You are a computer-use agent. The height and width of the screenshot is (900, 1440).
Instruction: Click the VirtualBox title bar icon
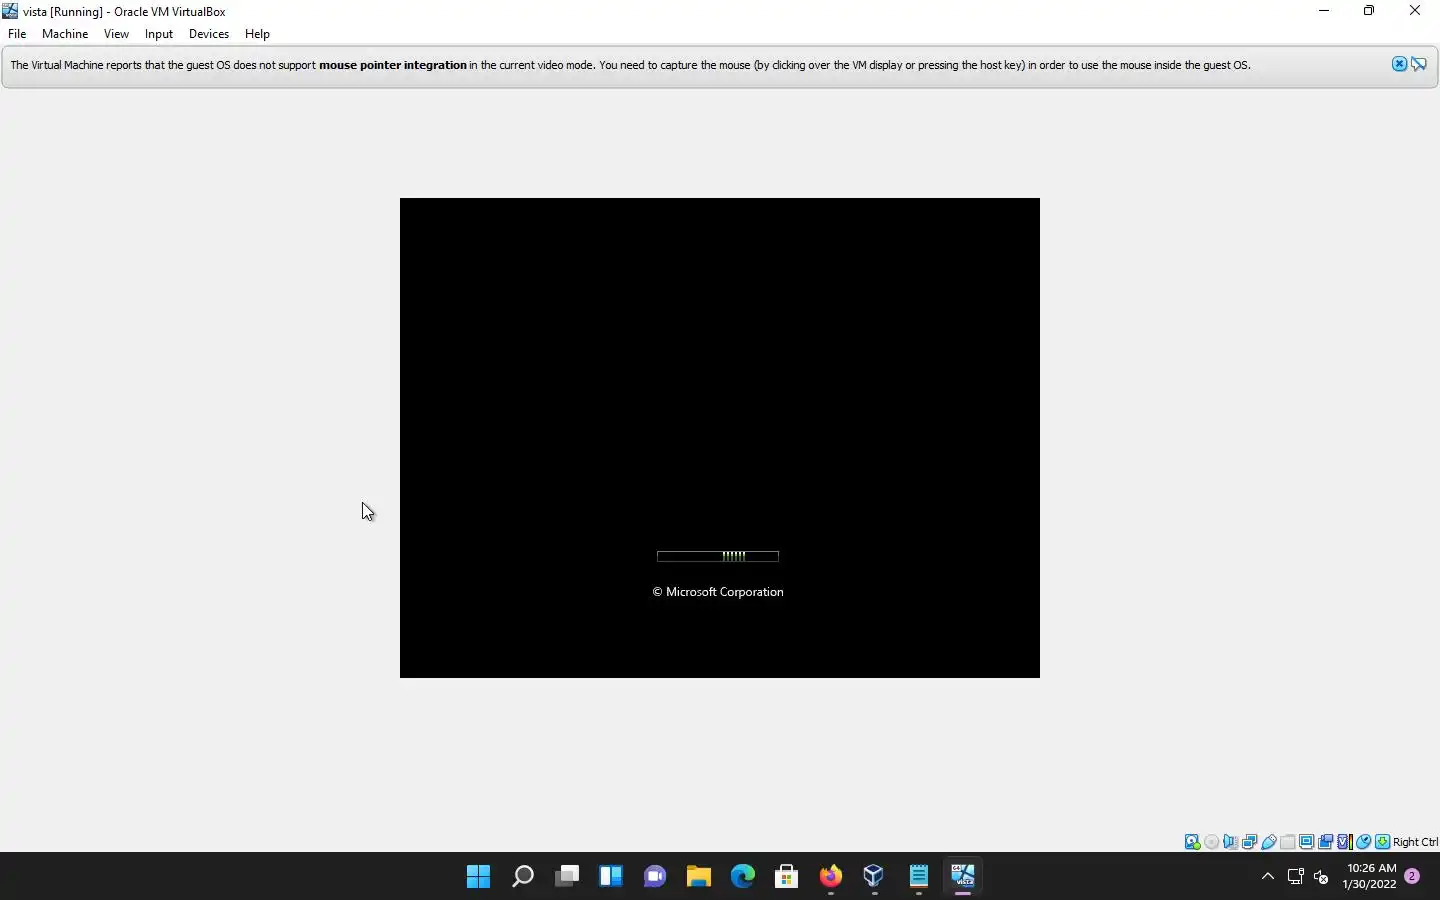[x=10, y=11]
